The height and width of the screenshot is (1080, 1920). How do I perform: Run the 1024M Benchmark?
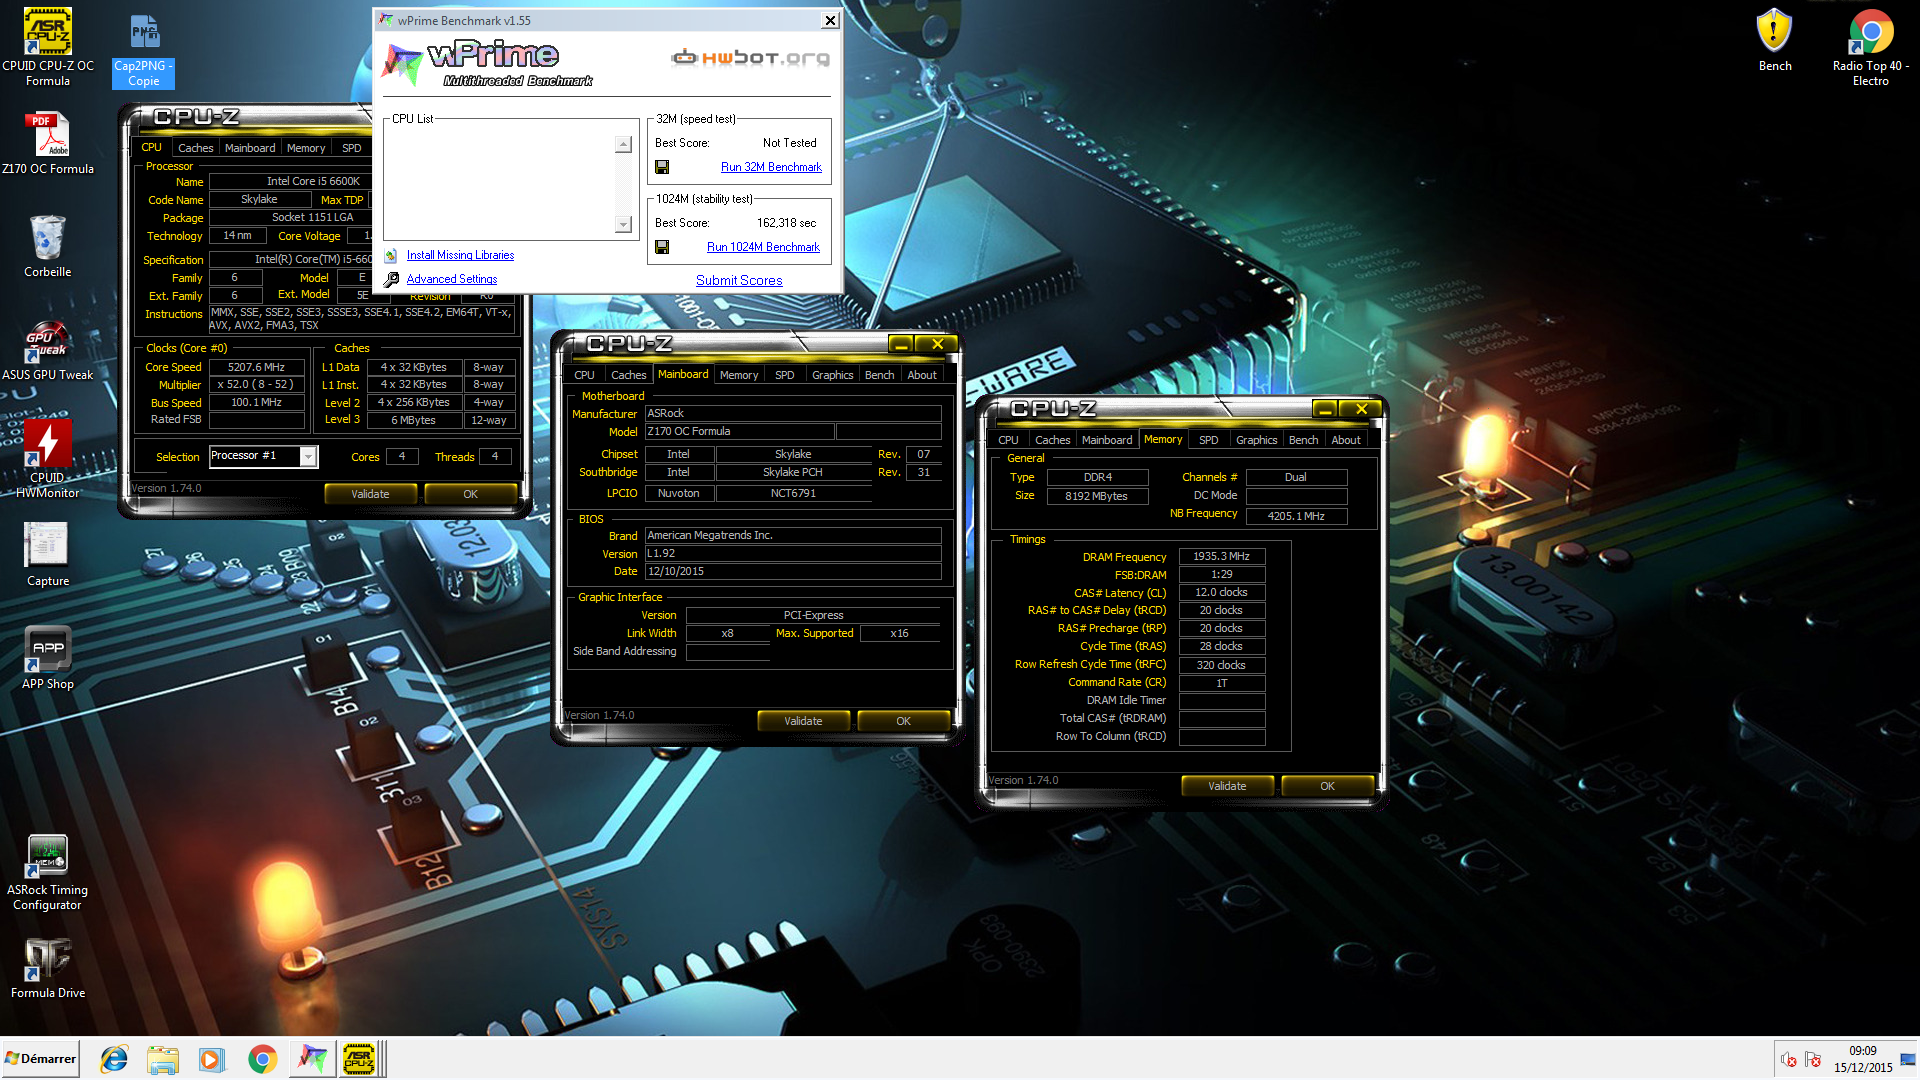point(763,247)
